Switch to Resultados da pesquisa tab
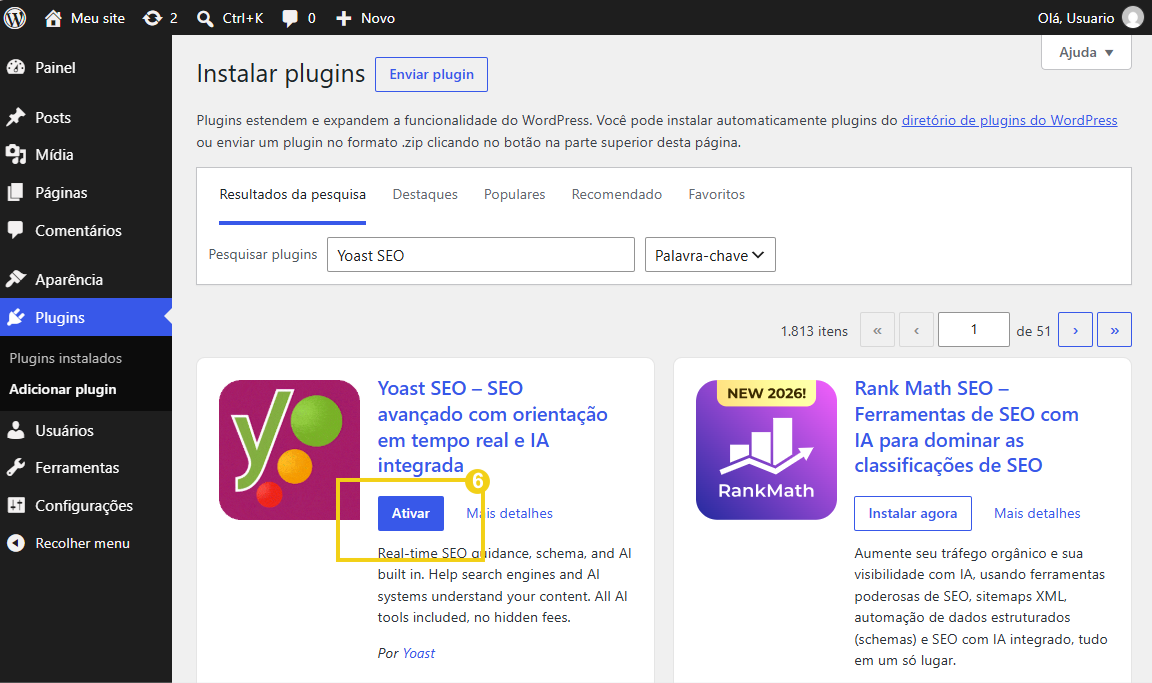This screenshot has width=1152, height=683. pos(292,195)
